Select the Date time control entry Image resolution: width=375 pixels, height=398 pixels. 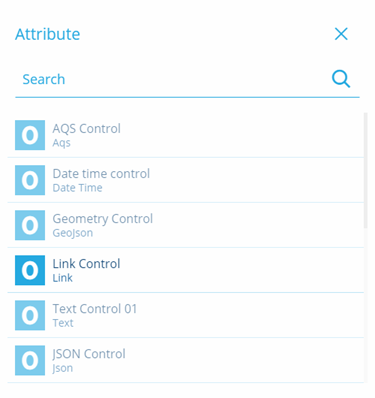tap(186, 180)
